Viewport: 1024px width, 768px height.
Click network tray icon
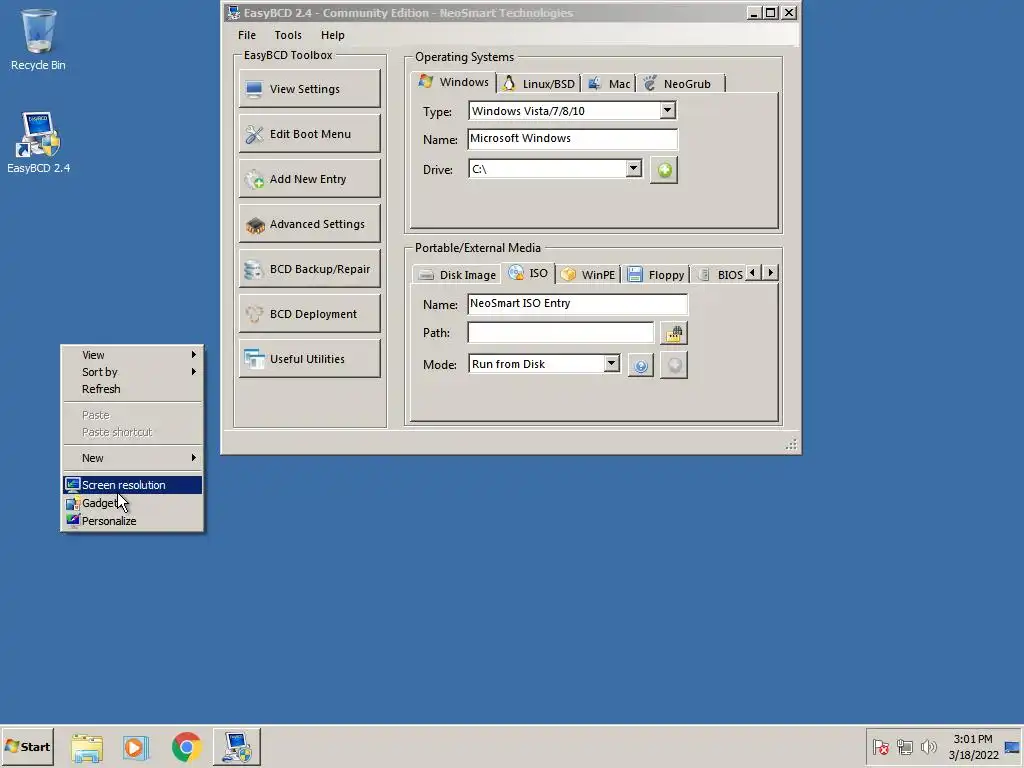[x=904, y=746]
